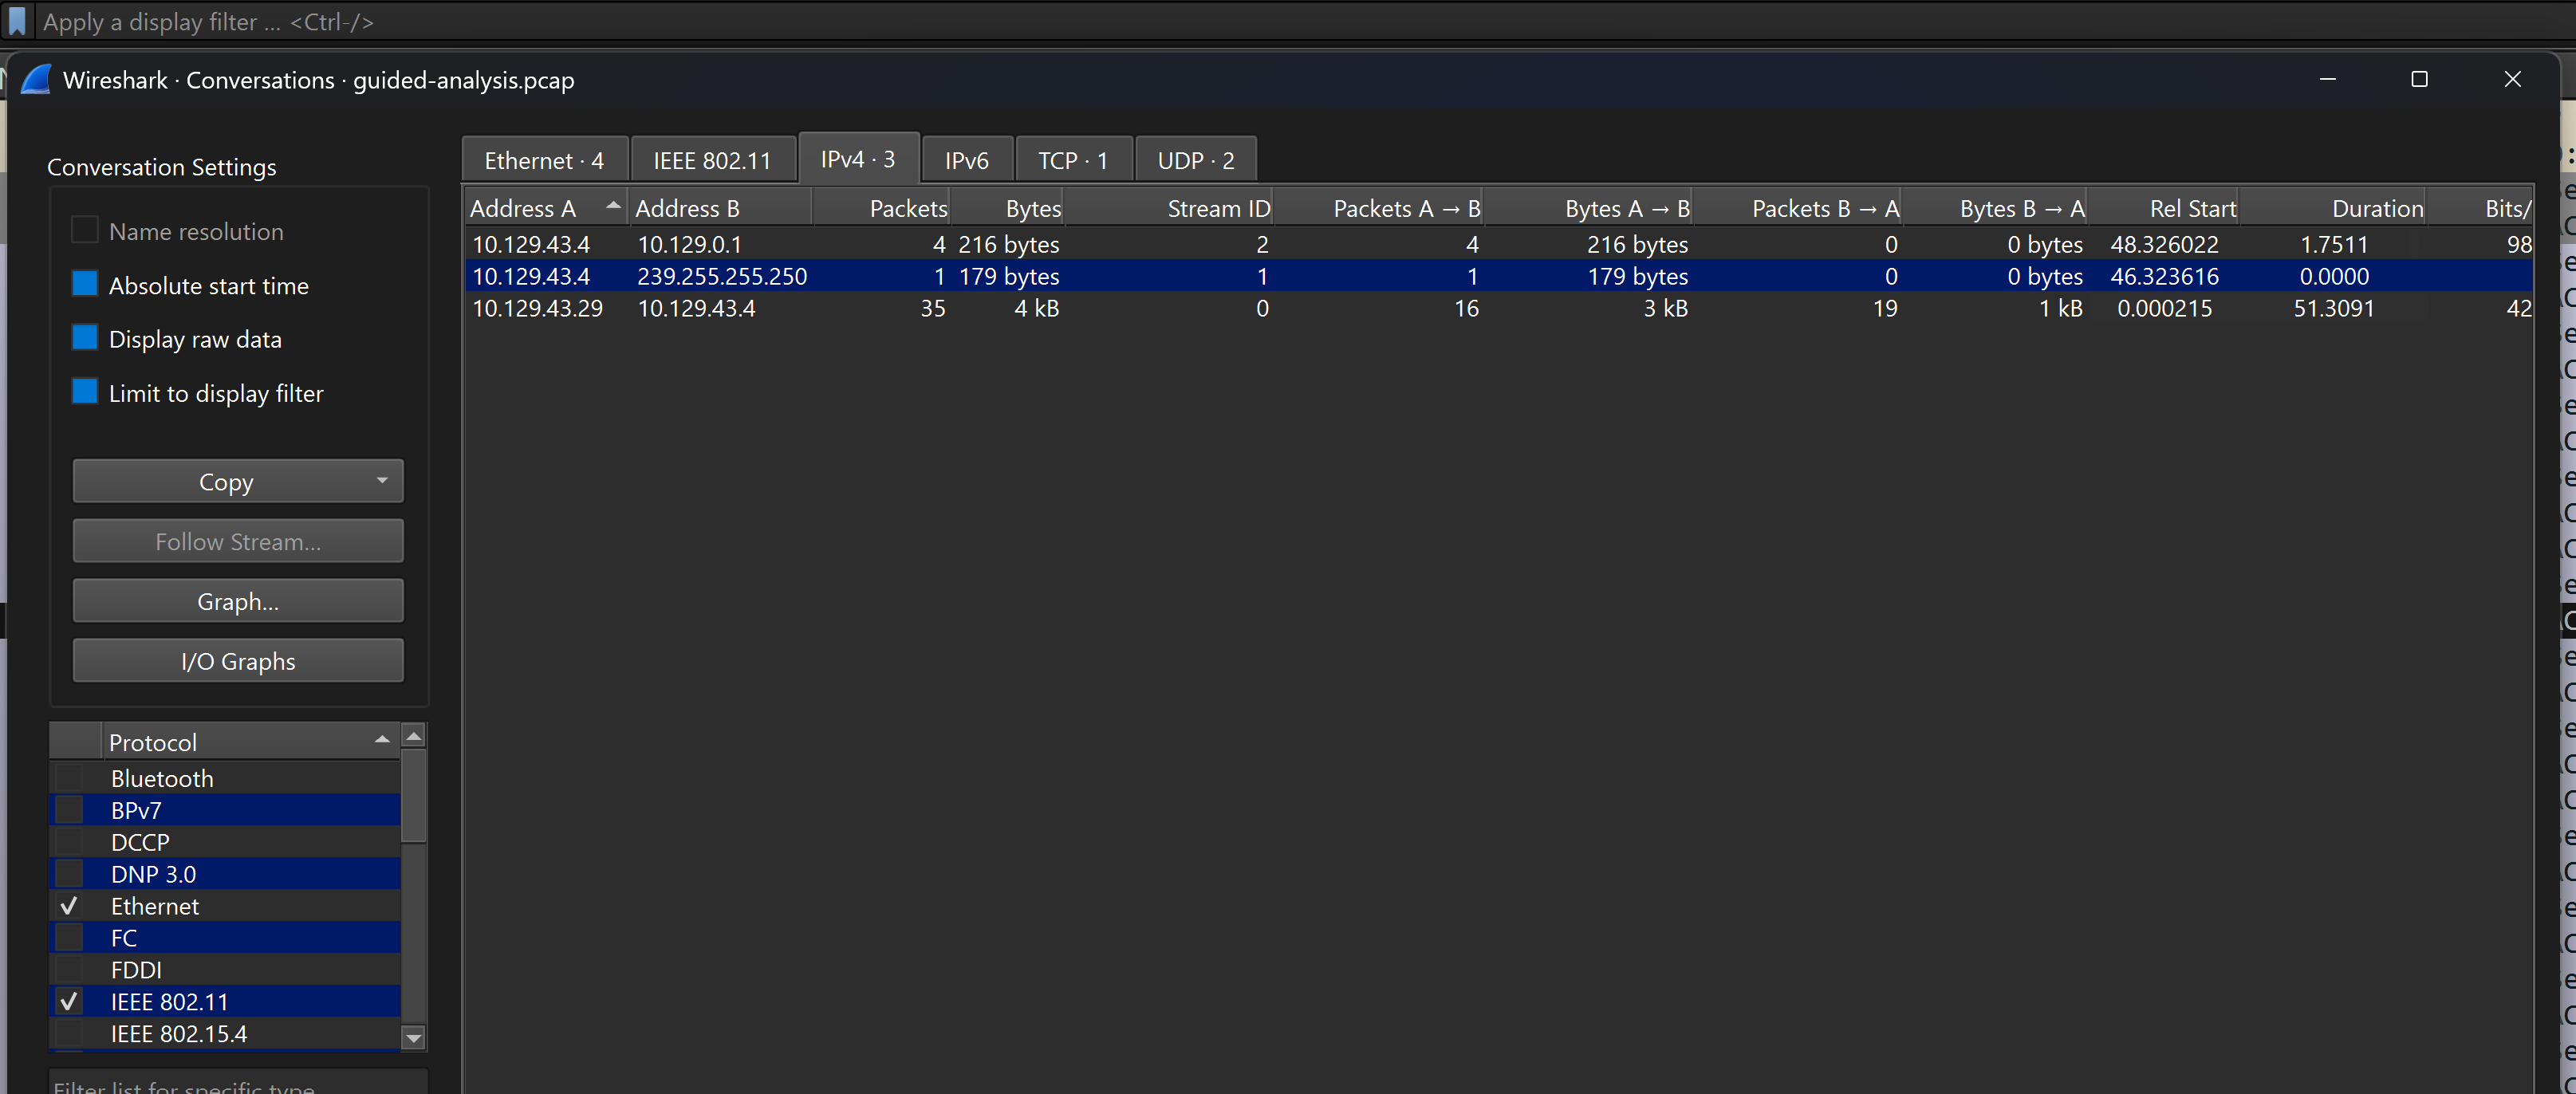Viewport: 2576px width, 1094px height.
Task: Minimize the Conversations window
Action: click(2327, 79)
